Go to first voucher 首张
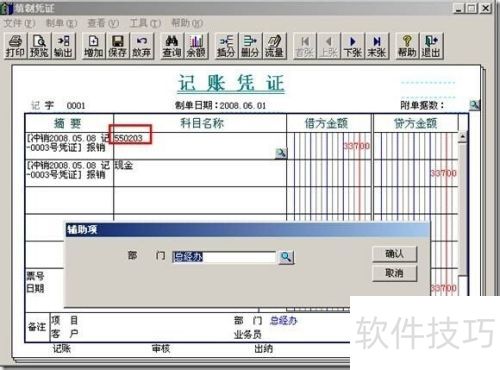 pos(305,46)
